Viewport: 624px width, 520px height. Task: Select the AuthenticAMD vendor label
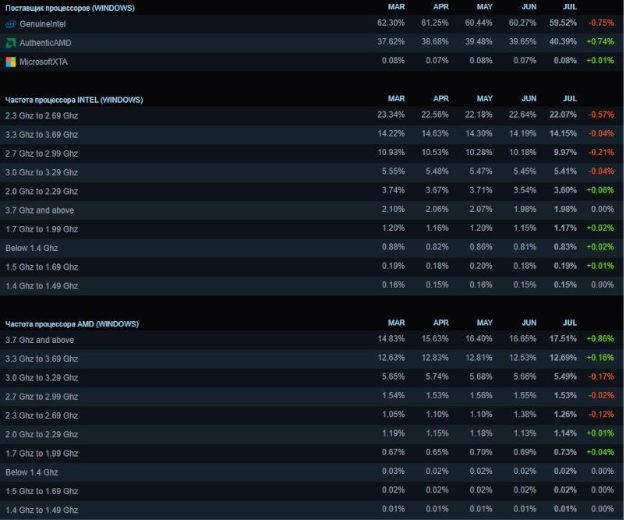45,43
